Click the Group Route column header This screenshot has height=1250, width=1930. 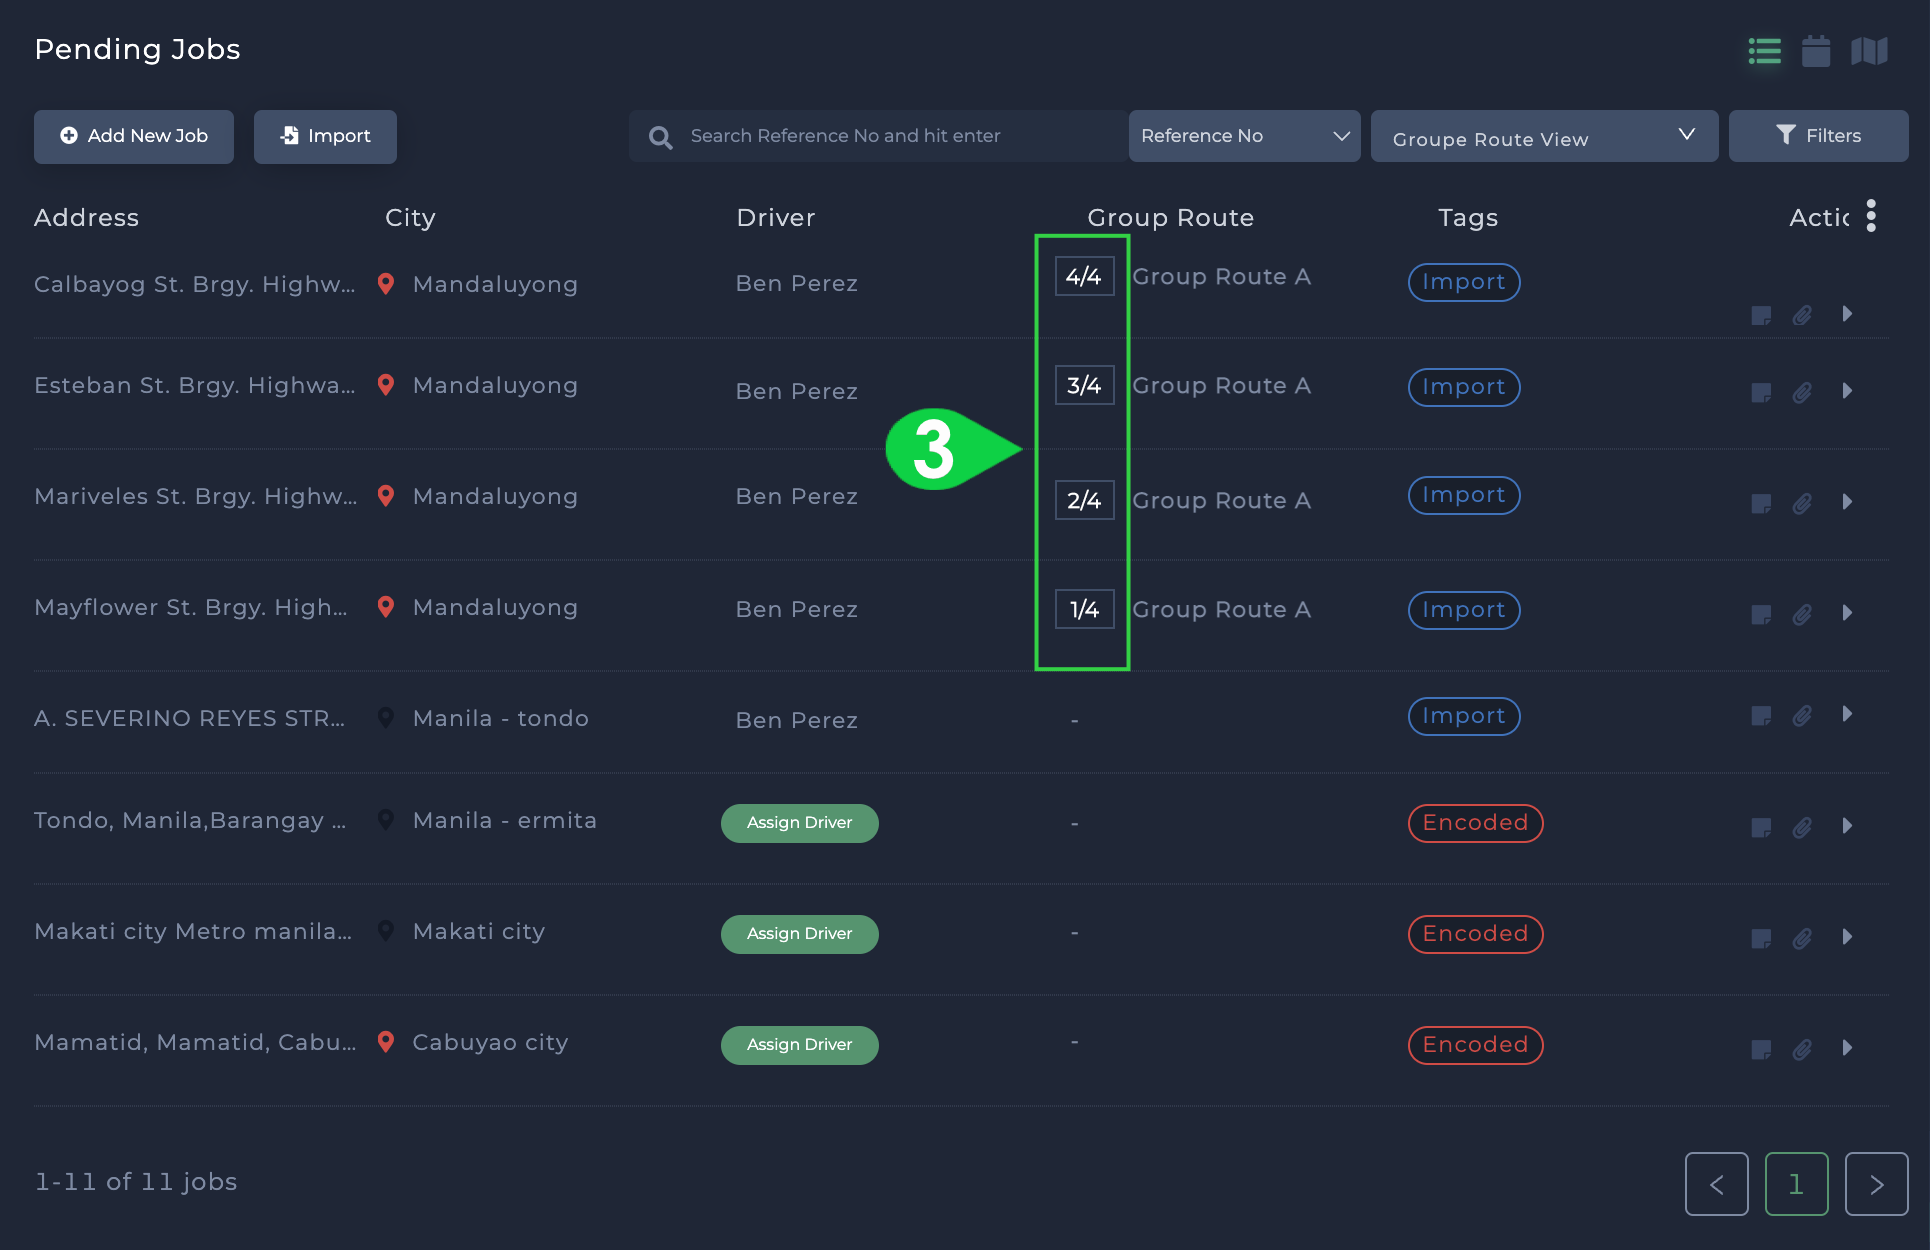[1171, 218]
